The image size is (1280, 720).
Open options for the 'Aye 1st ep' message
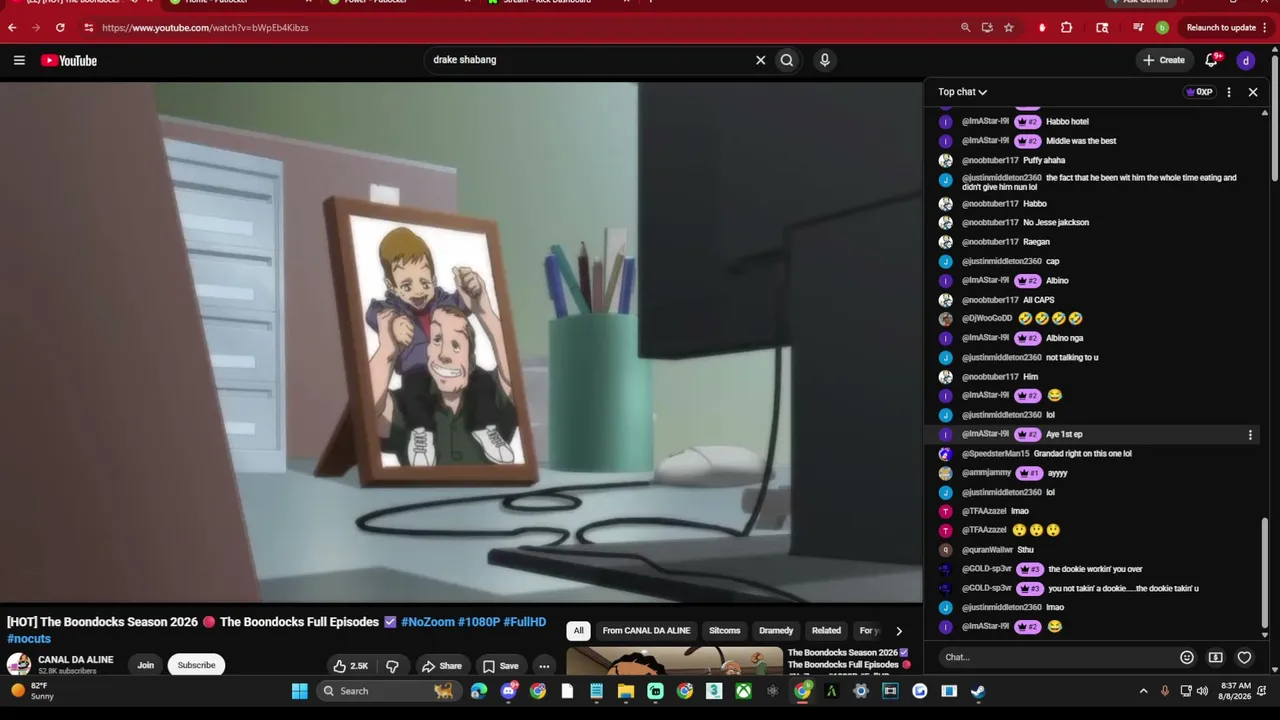[1250, 435]
